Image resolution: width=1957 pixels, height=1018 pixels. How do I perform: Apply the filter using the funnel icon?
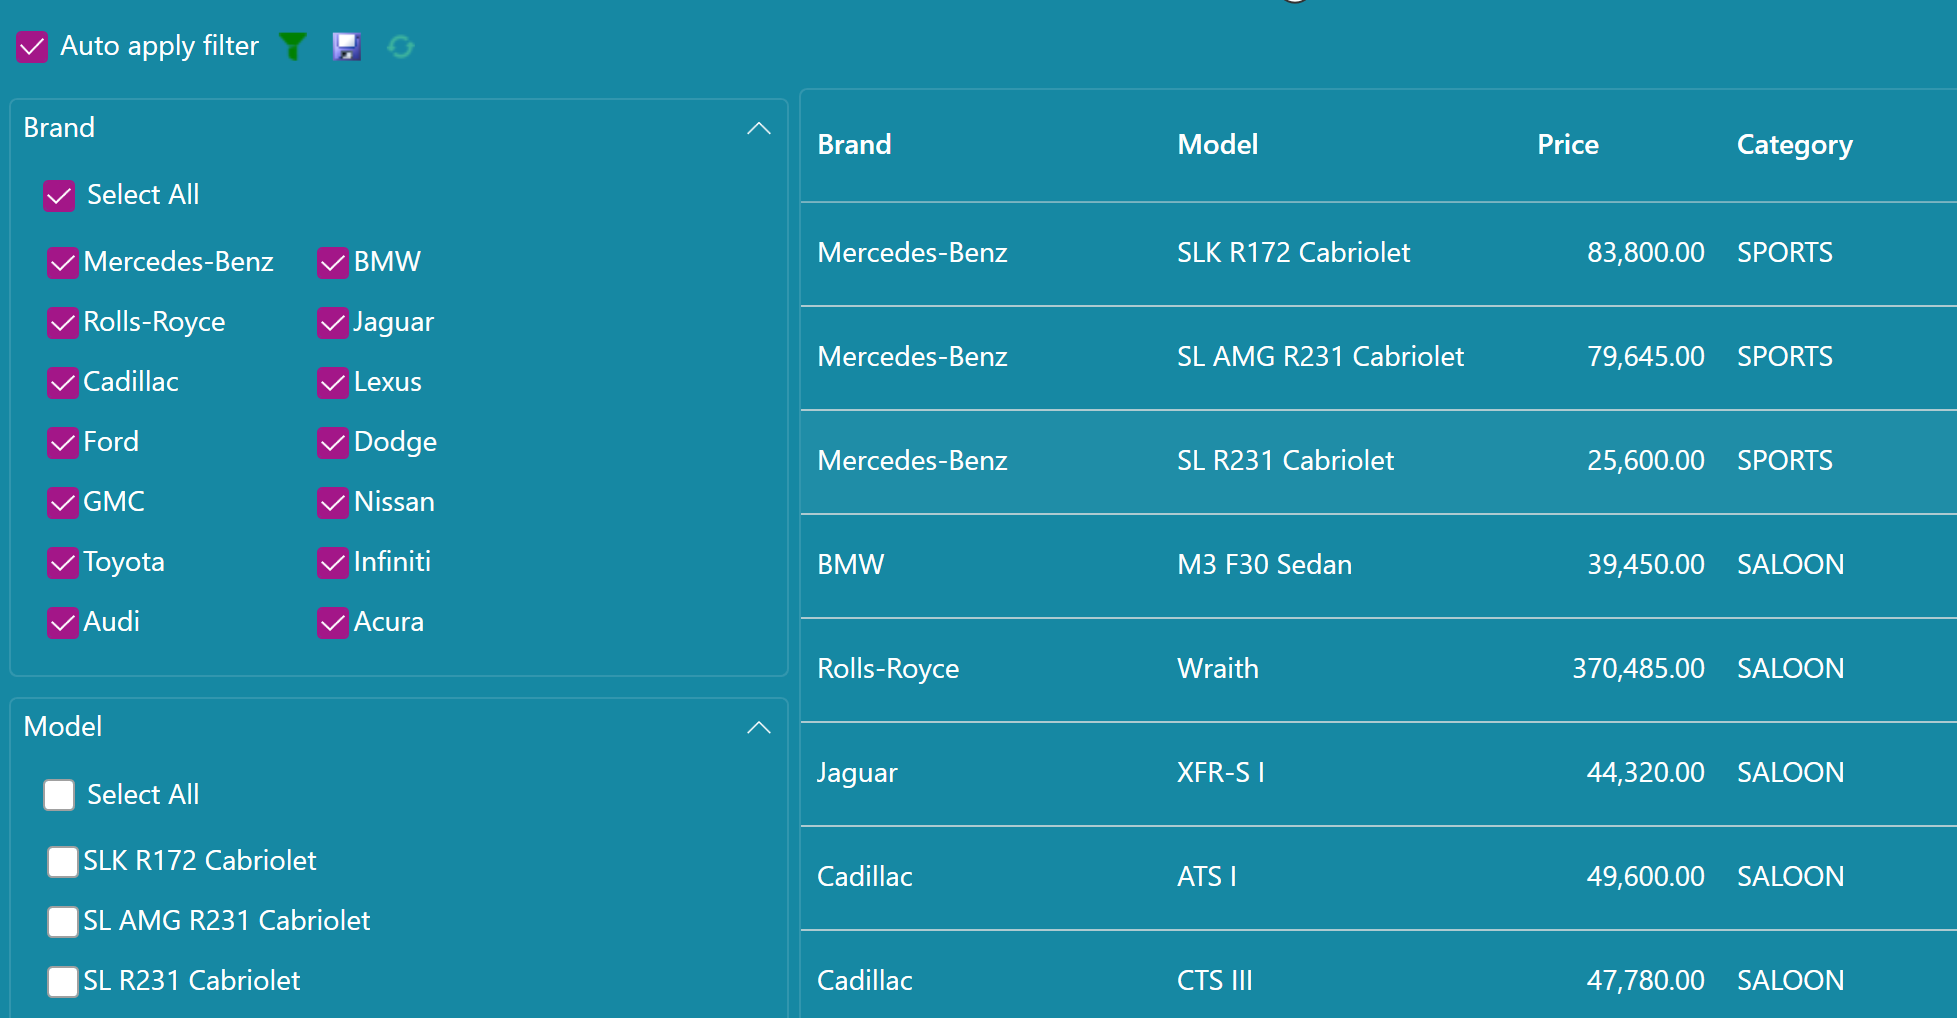click(292, 46)
